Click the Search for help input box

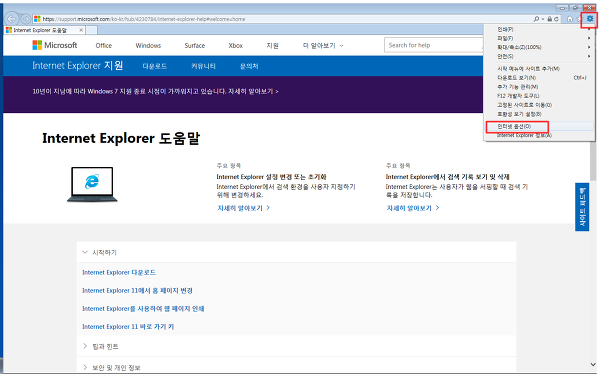click(x=434, y=45)
